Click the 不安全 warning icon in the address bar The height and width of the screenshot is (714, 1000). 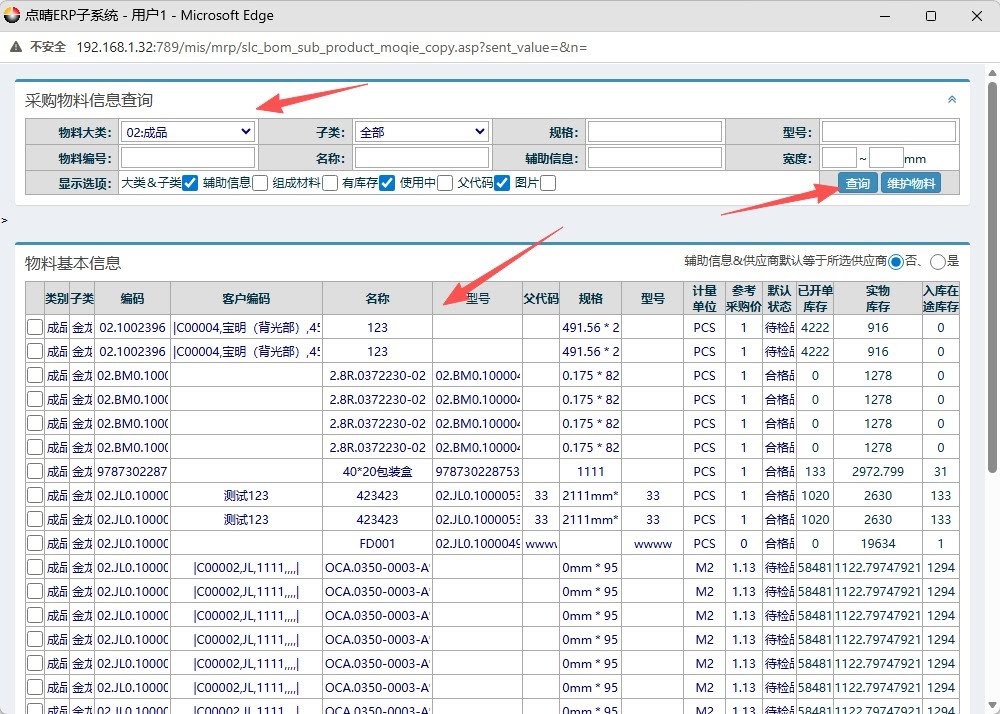coord(16,47)
